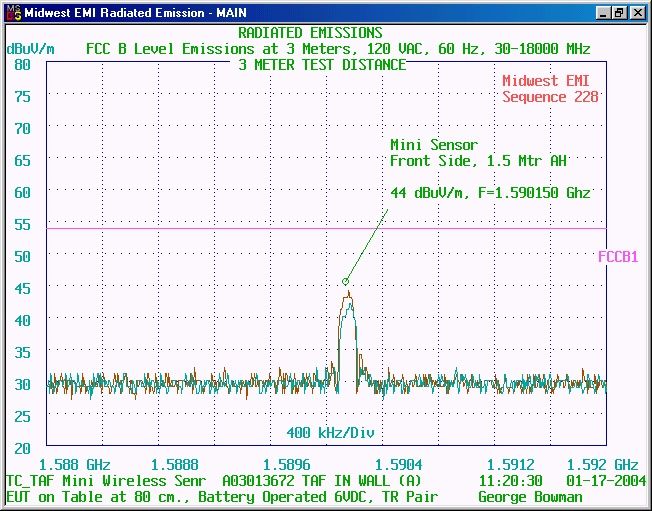652x511 pixels.
Task: Click the 01-17-2004 date stamp
Action: [606, 481]
